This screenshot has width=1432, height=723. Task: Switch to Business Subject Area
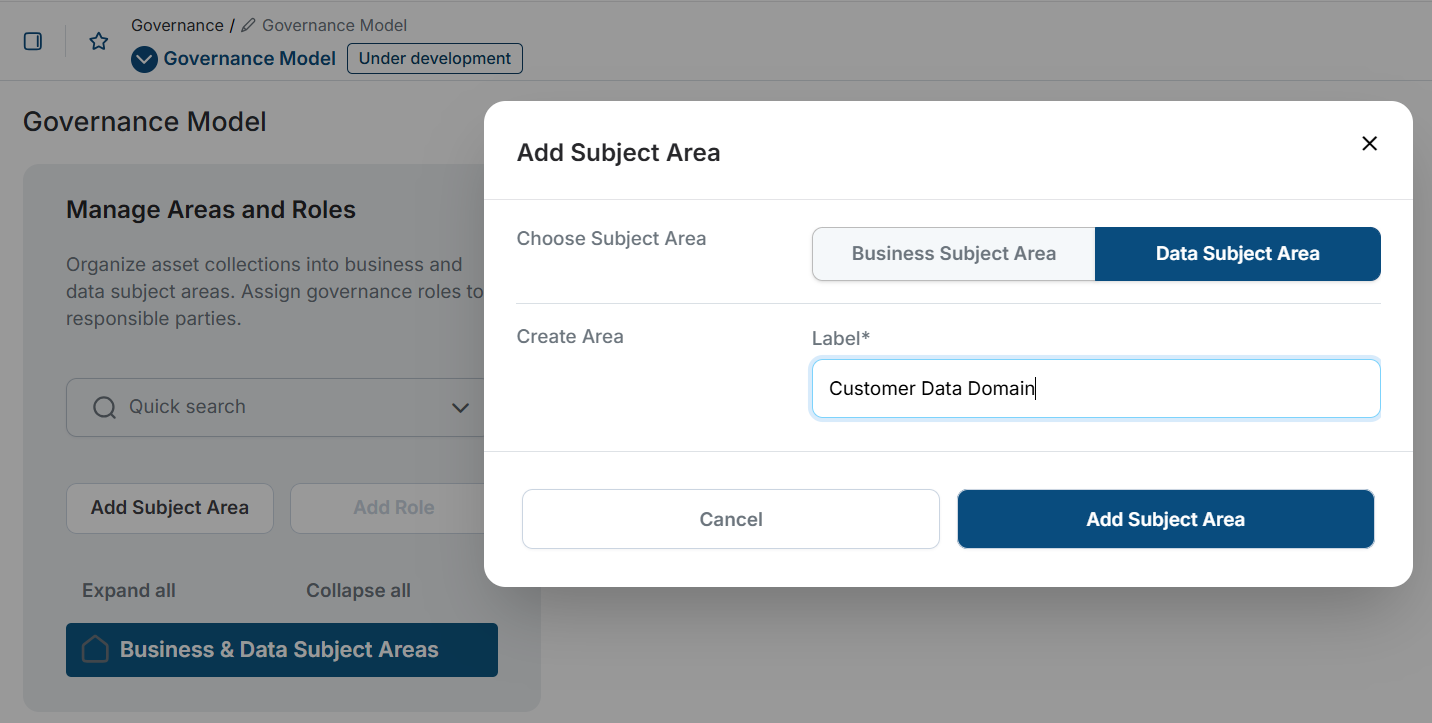[x=952, y=254]
